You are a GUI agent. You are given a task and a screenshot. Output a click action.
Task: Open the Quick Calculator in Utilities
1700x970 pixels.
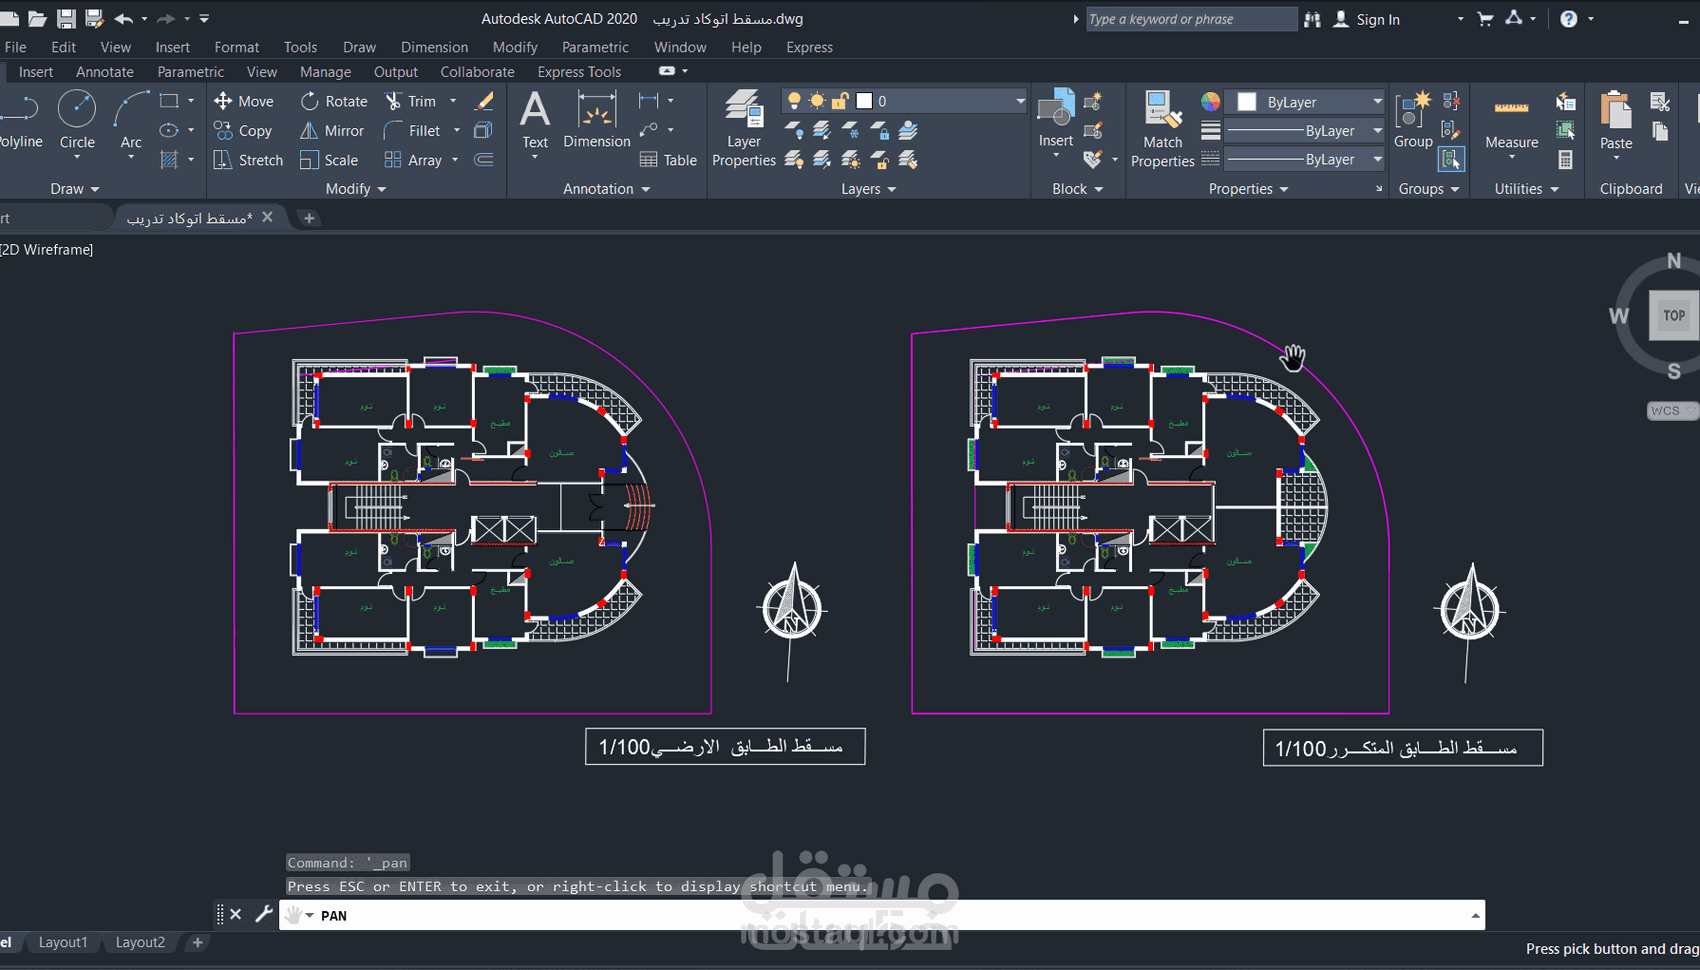(x=1566, y=159)
